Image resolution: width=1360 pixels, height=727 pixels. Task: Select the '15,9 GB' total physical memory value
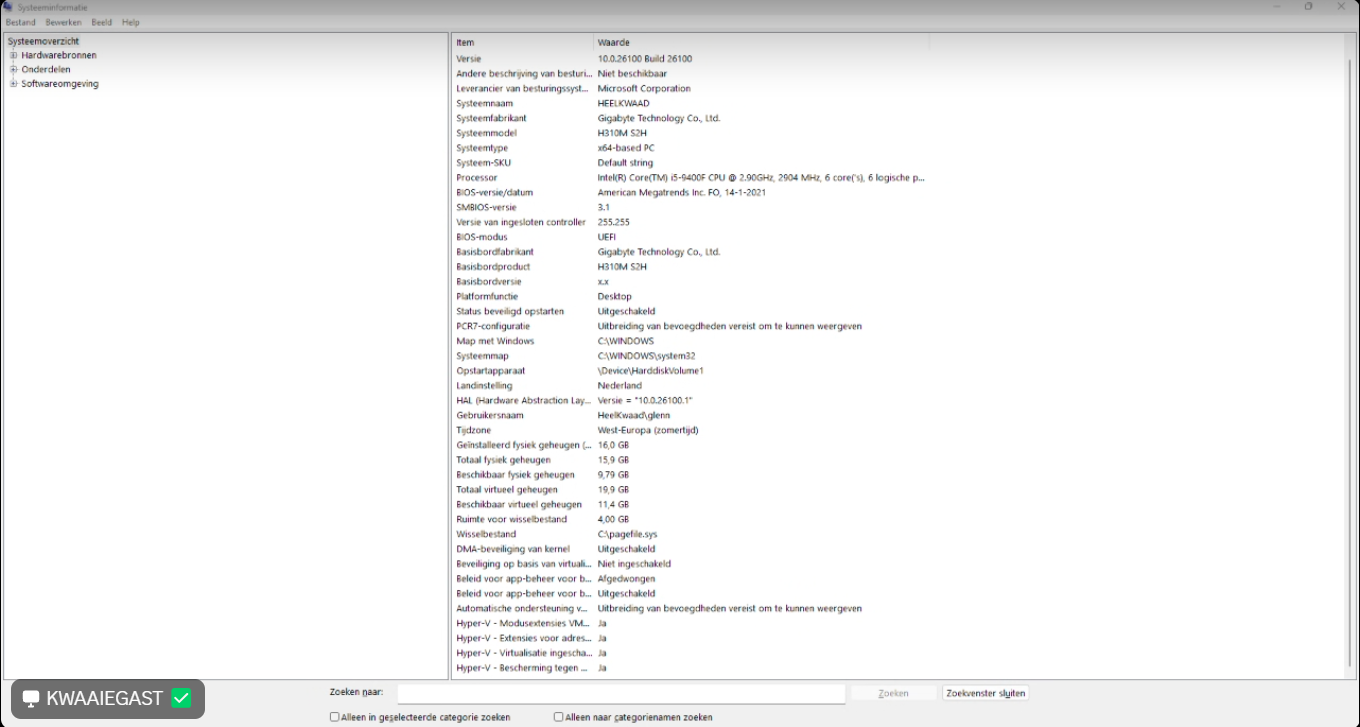click(x=614, y=460)
